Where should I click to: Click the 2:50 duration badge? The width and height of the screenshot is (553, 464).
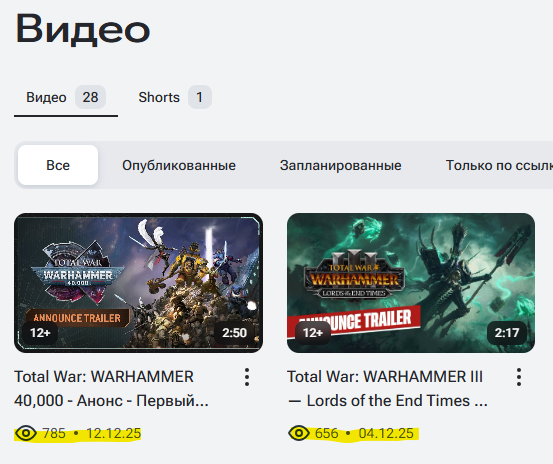234,332
